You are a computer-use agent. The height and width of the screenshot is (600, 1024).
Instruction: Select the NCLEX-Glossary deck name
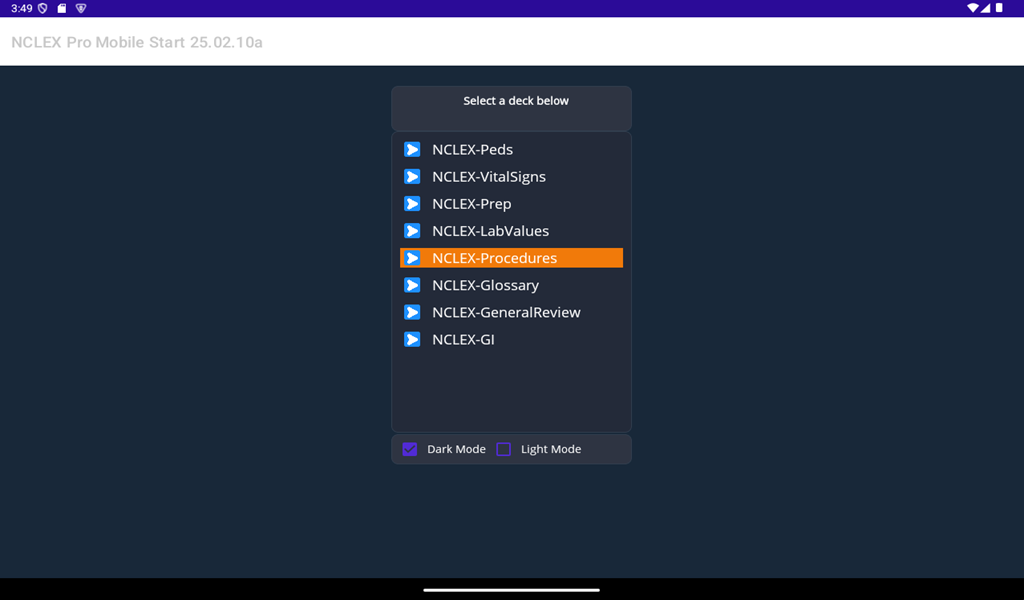[x=485, y=285]
